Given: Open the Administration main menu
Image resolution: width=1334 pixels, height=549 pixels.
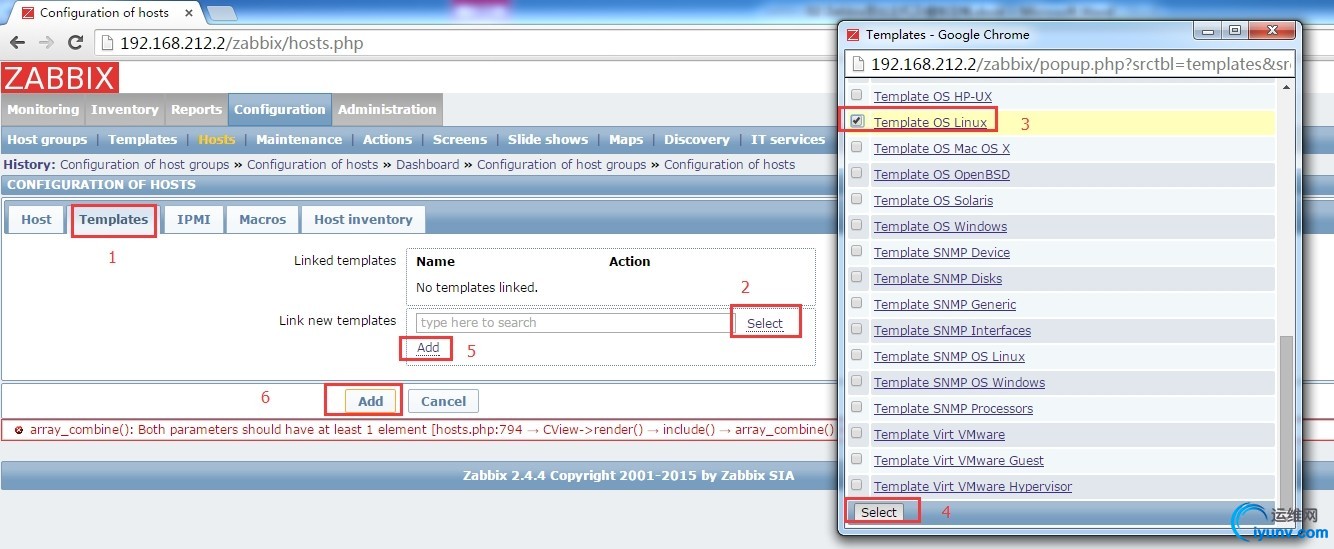Looking at the screenshot, I should 387,110.
